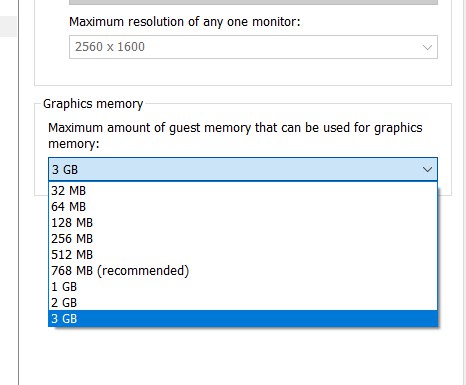The width and height of the screenshot is (466, 385).
Task: Click the Graphics memory group label
Action: tap(93, 104)
